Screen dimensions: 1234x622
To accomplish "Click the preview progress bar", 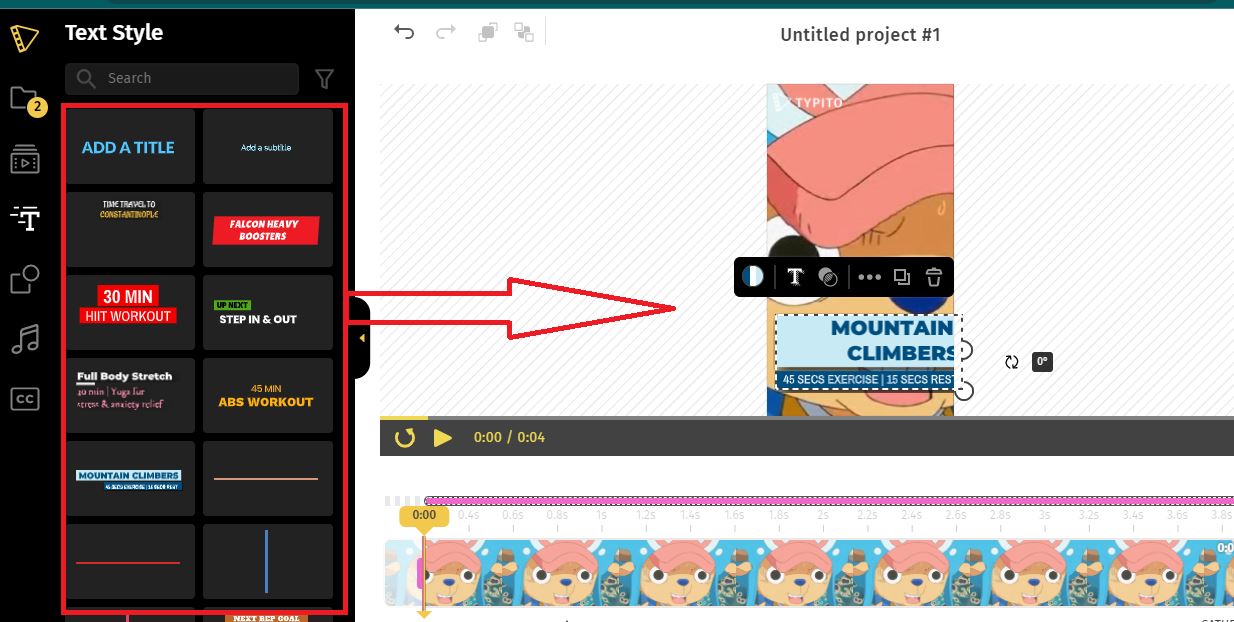I will (807, 417).
